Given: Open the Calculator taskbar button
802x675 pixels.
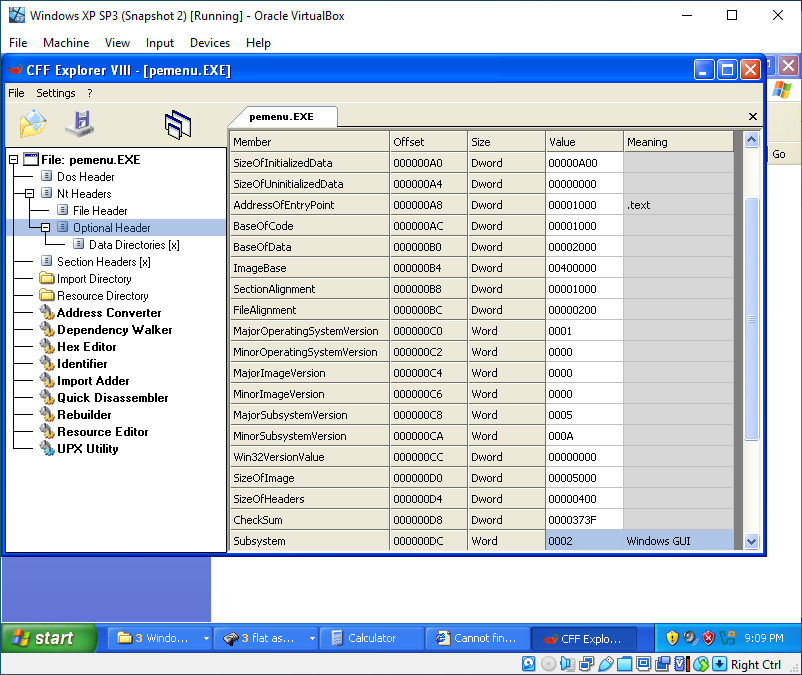Looking at the screenshot, I should pos(372,638).
